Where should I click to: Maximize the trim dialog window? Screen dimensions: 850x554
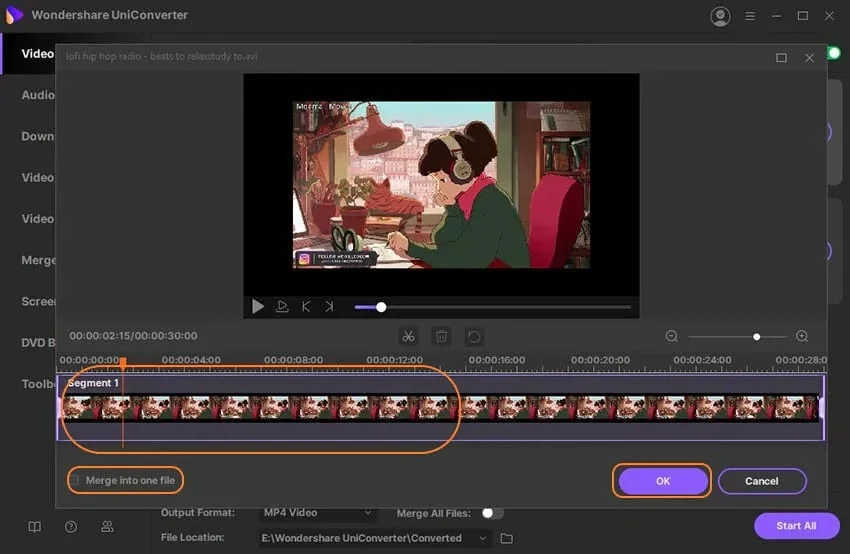click(x=781, y=57)
